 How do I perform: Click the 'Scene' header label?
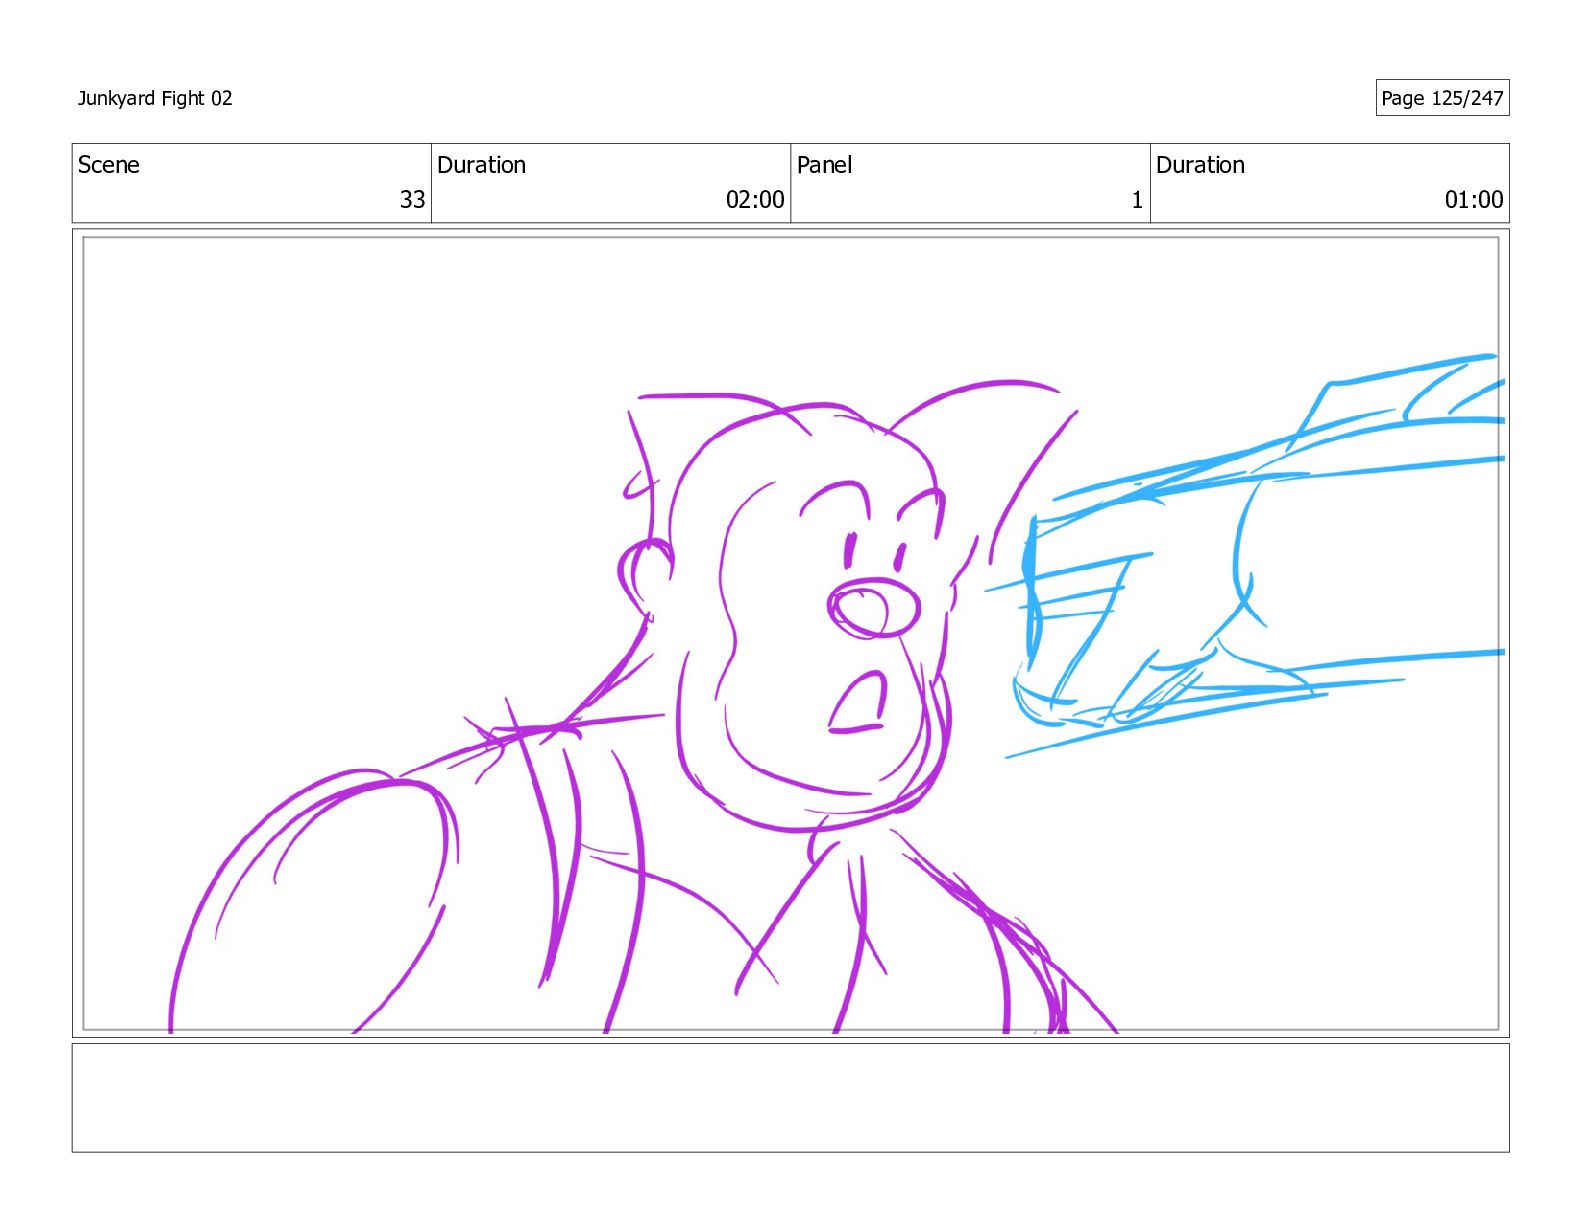109,165
